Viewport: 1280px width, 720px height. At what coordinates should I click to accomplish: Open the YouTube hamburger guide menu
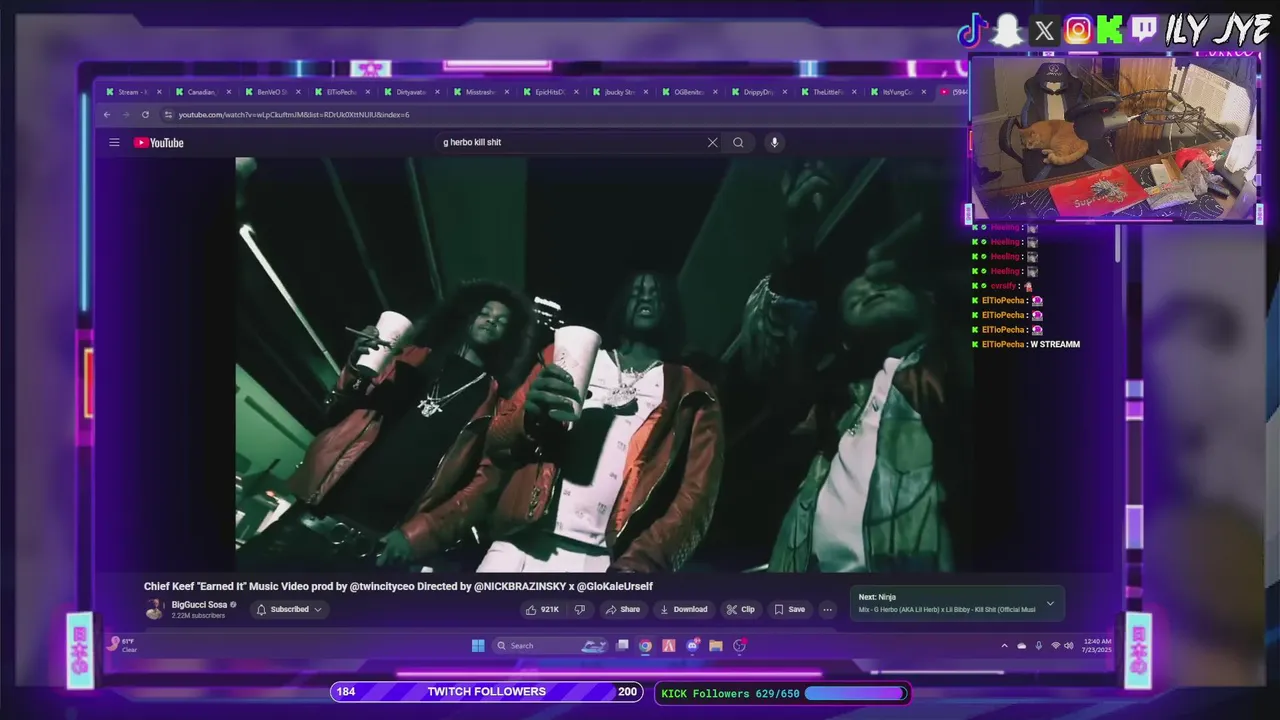click(114, 143)
